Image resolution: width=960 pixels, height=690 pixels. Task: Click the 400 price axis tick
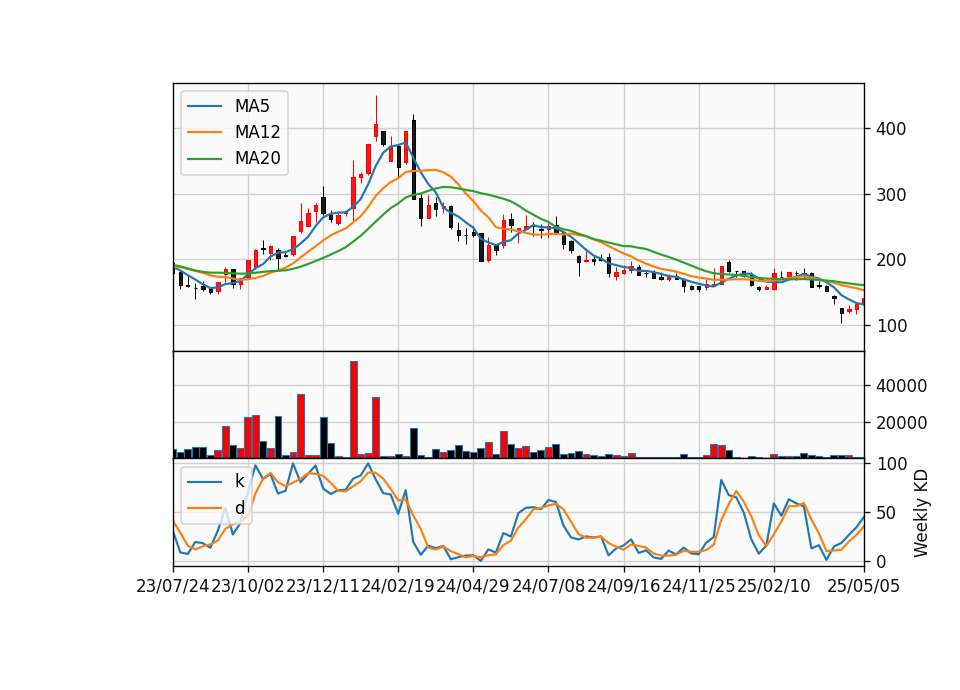click(891, 129)
